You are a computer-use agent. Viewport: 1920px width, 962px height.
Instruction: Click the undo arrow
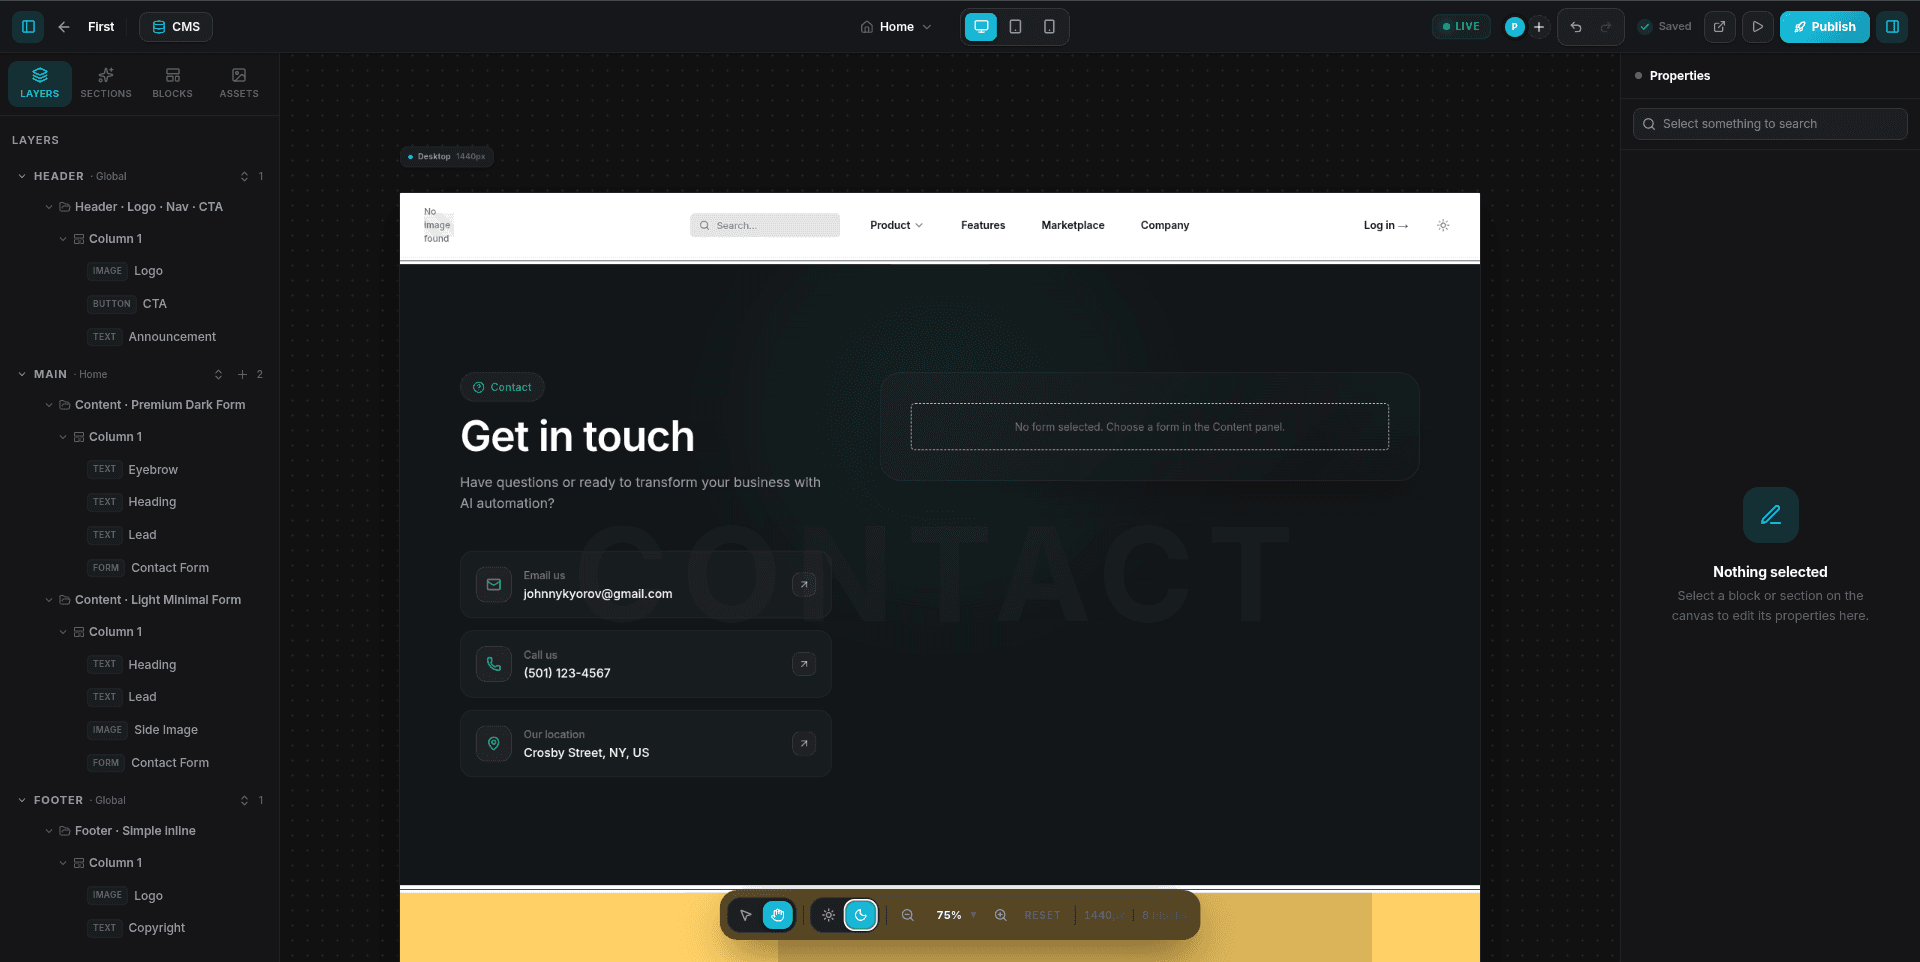coord(1576,27)
